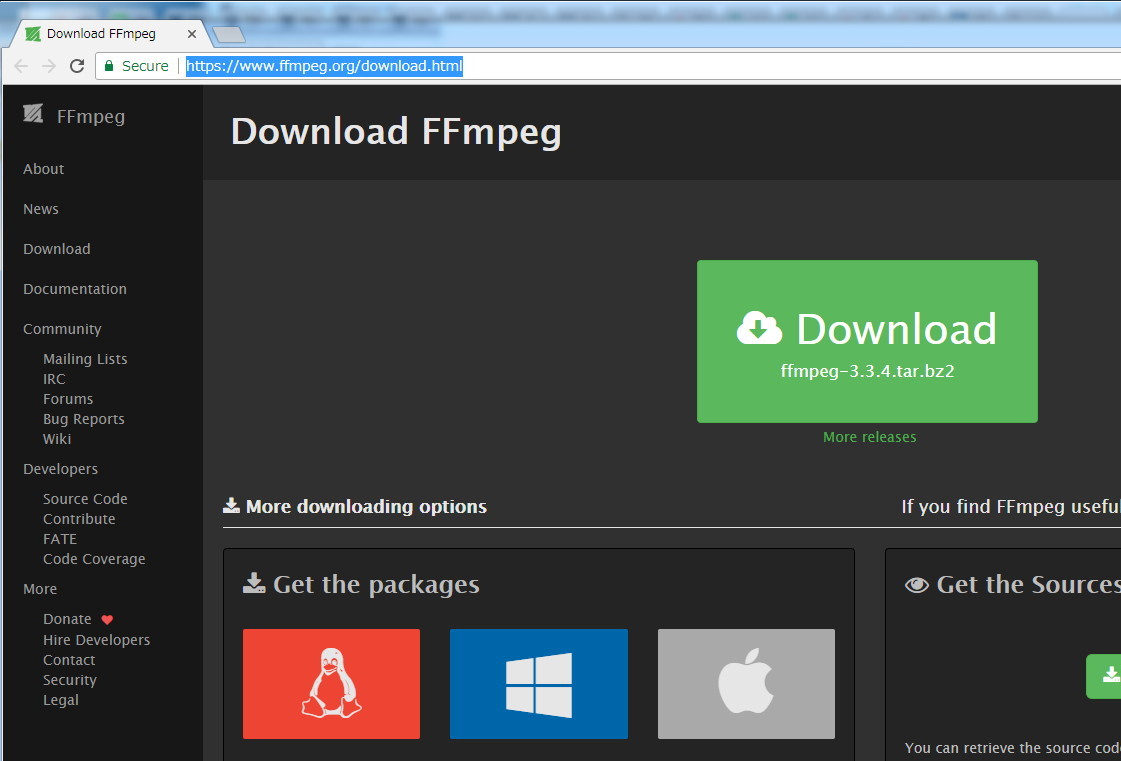Open a new browser tab

pos(229,34)
